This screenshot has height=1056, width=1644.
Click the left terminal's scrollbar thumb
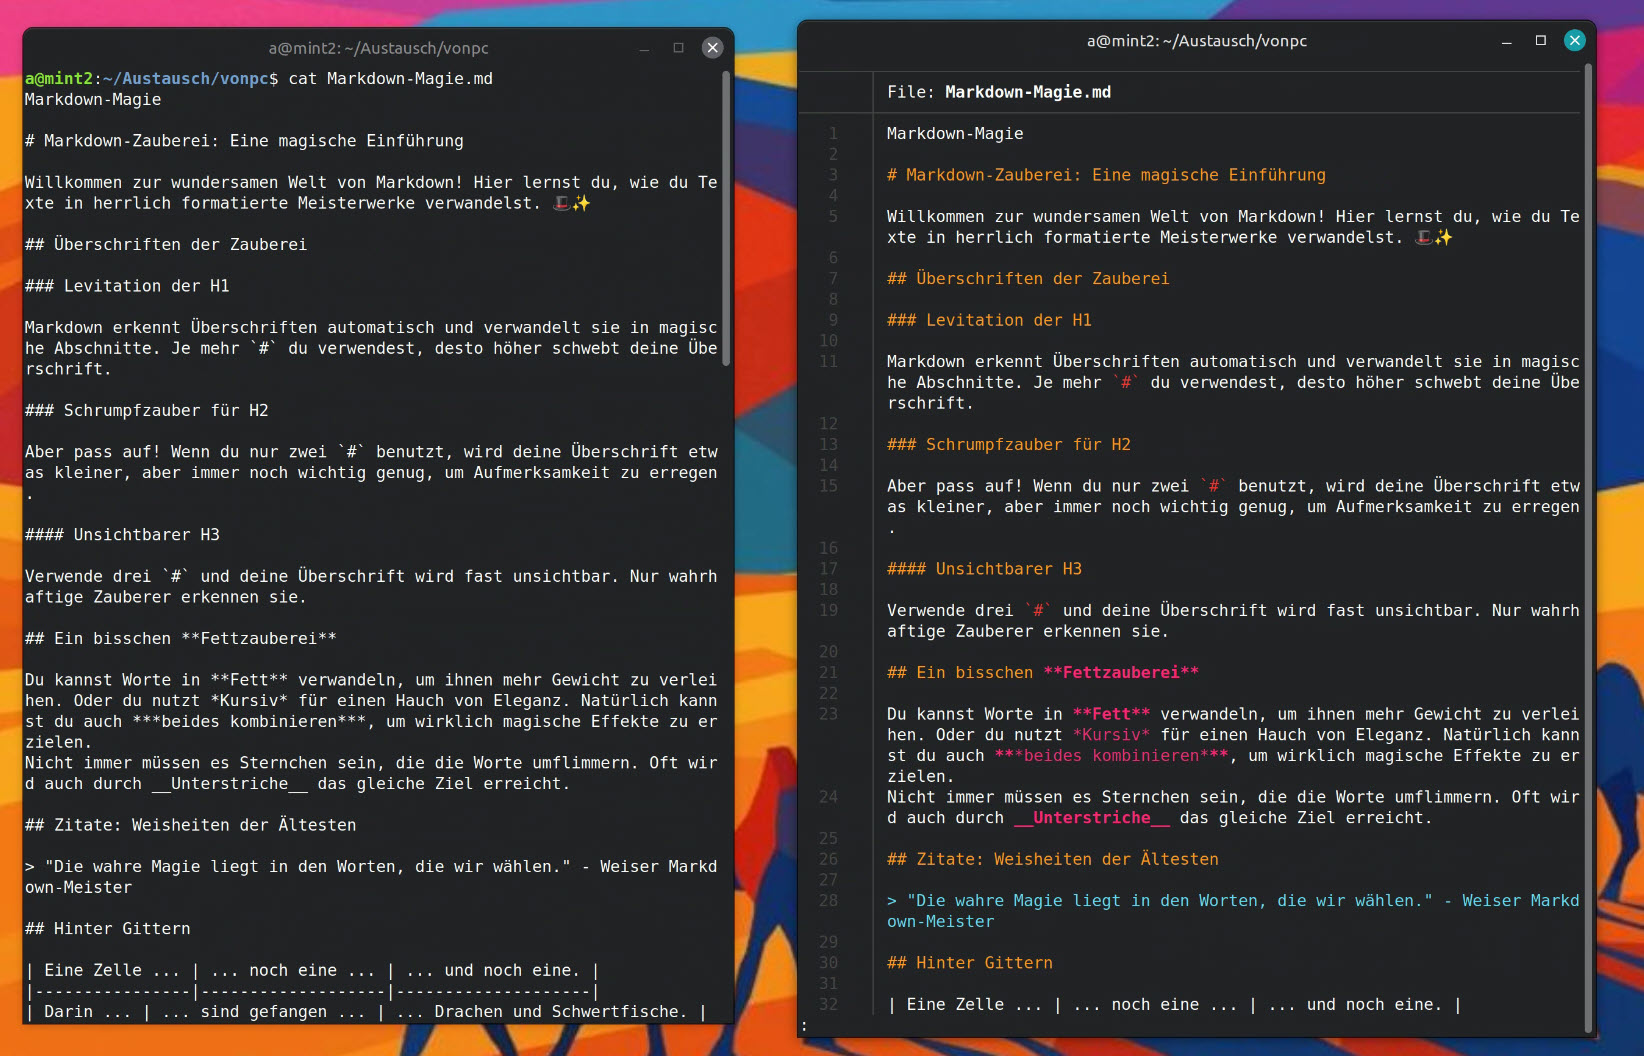(x=726, y=218)
